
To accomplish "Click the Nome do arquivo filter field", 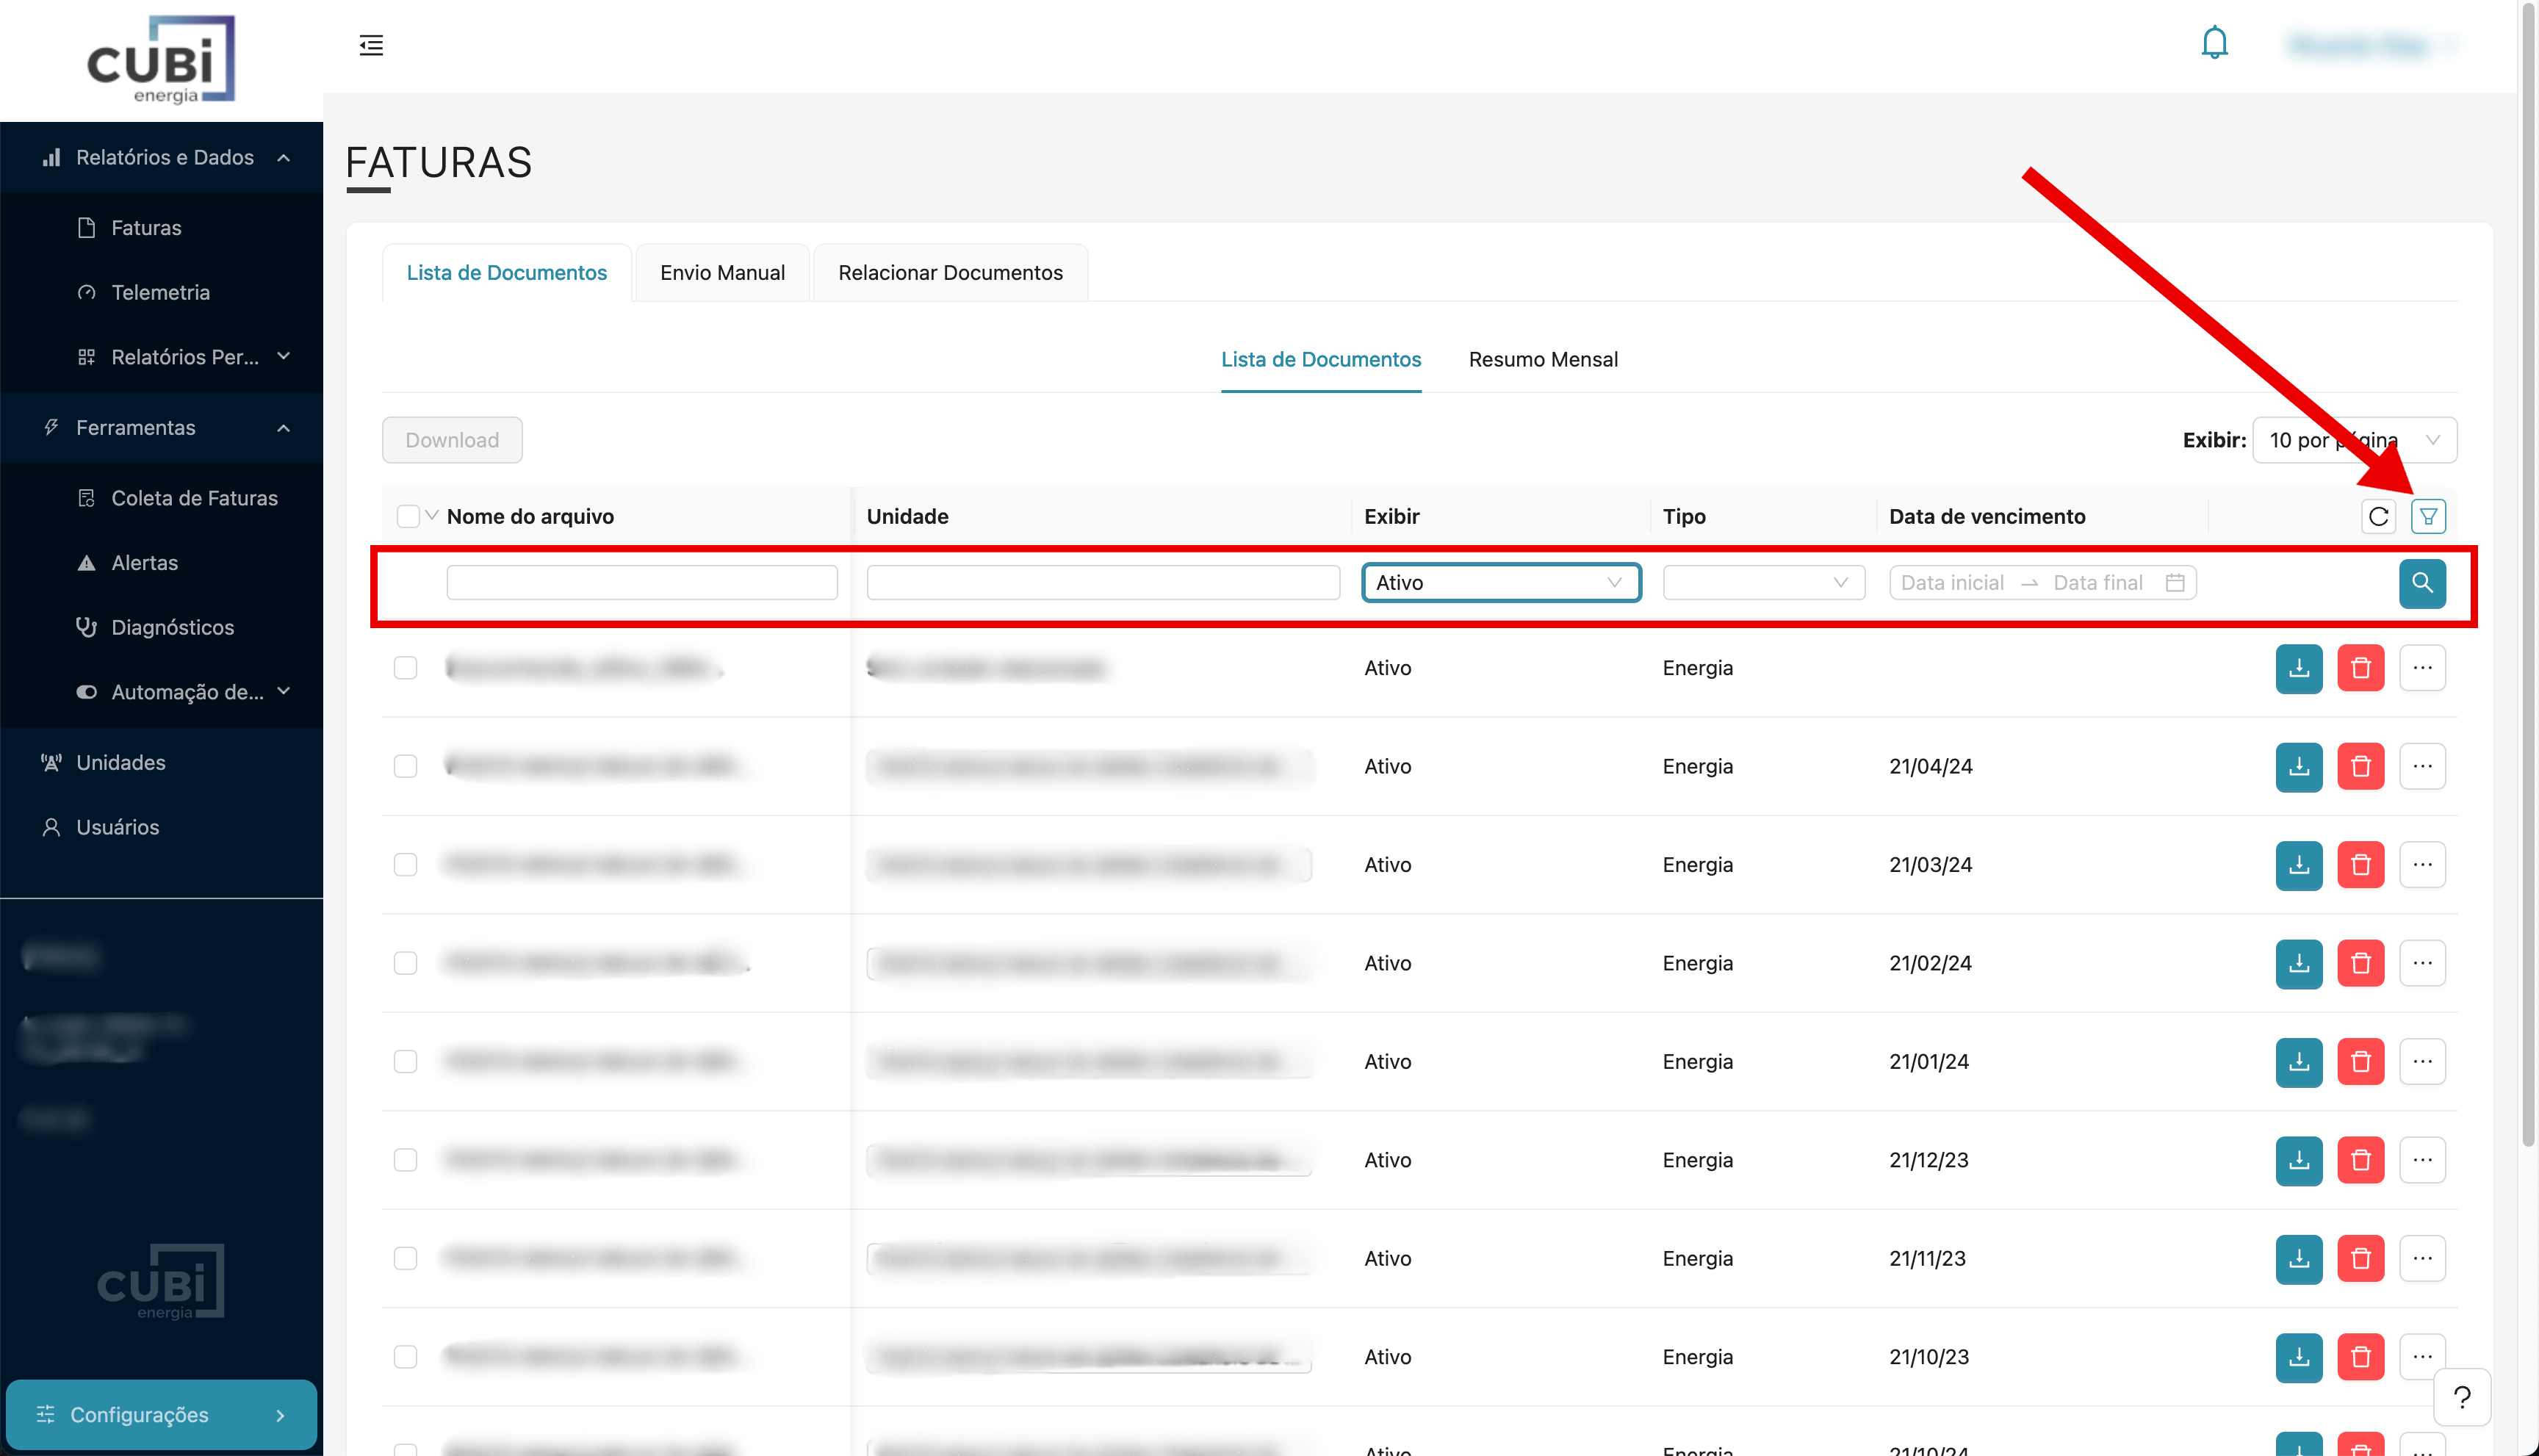I will 641,583.
